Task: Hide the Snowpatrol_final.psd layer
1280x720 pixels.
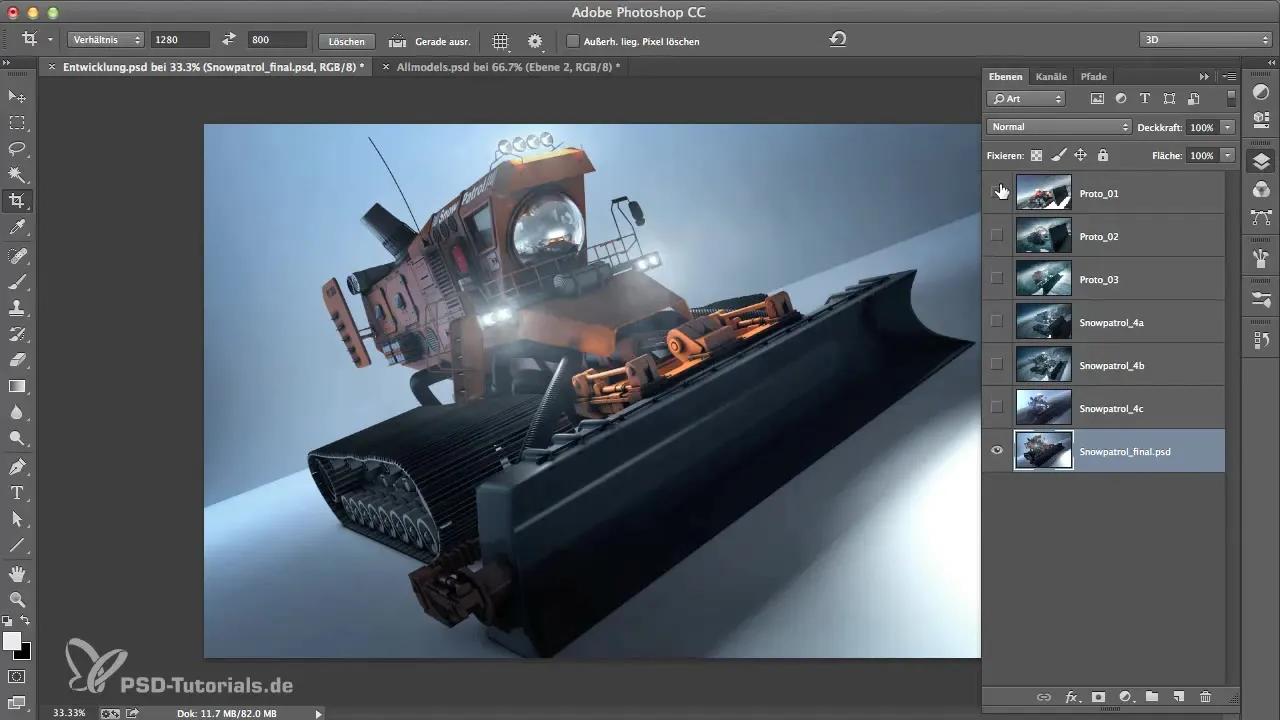Action: (x=996, y=451)
